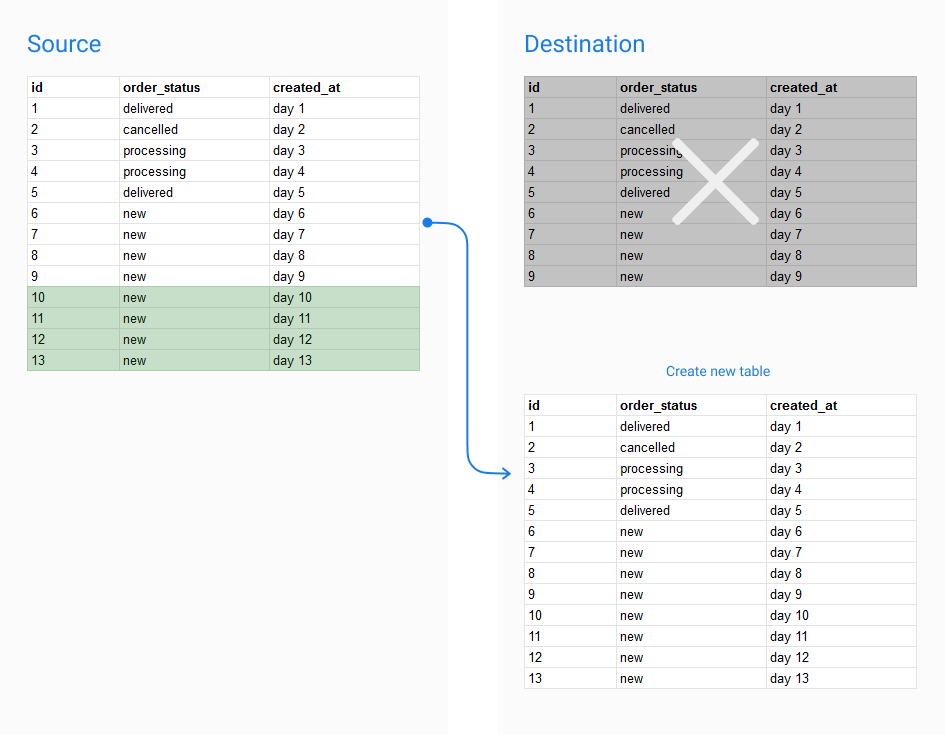The width and height of the screenshot is (945, 735).
Task: Select Source table created_at column header
Action: pyautogui.click(x=344, y=87)
